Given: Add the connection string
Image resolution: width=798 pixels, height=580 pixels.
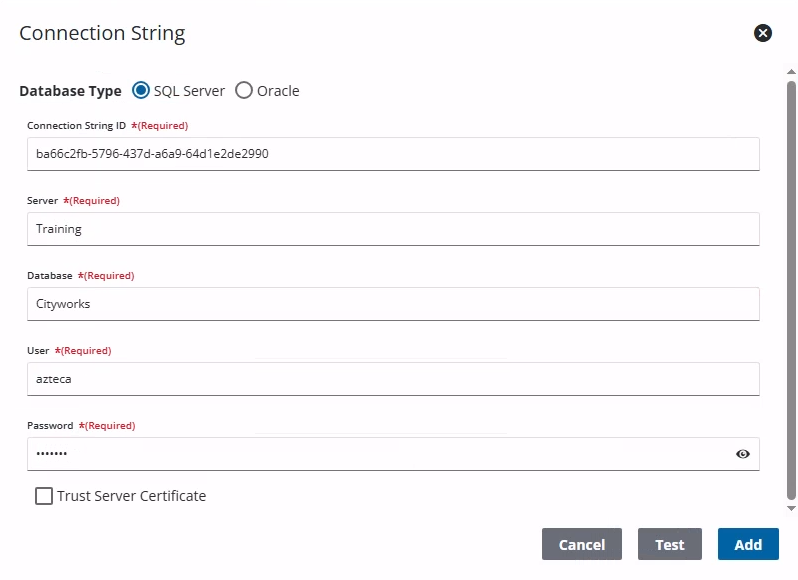Looking at the screenshot, I should coord(748,545).
